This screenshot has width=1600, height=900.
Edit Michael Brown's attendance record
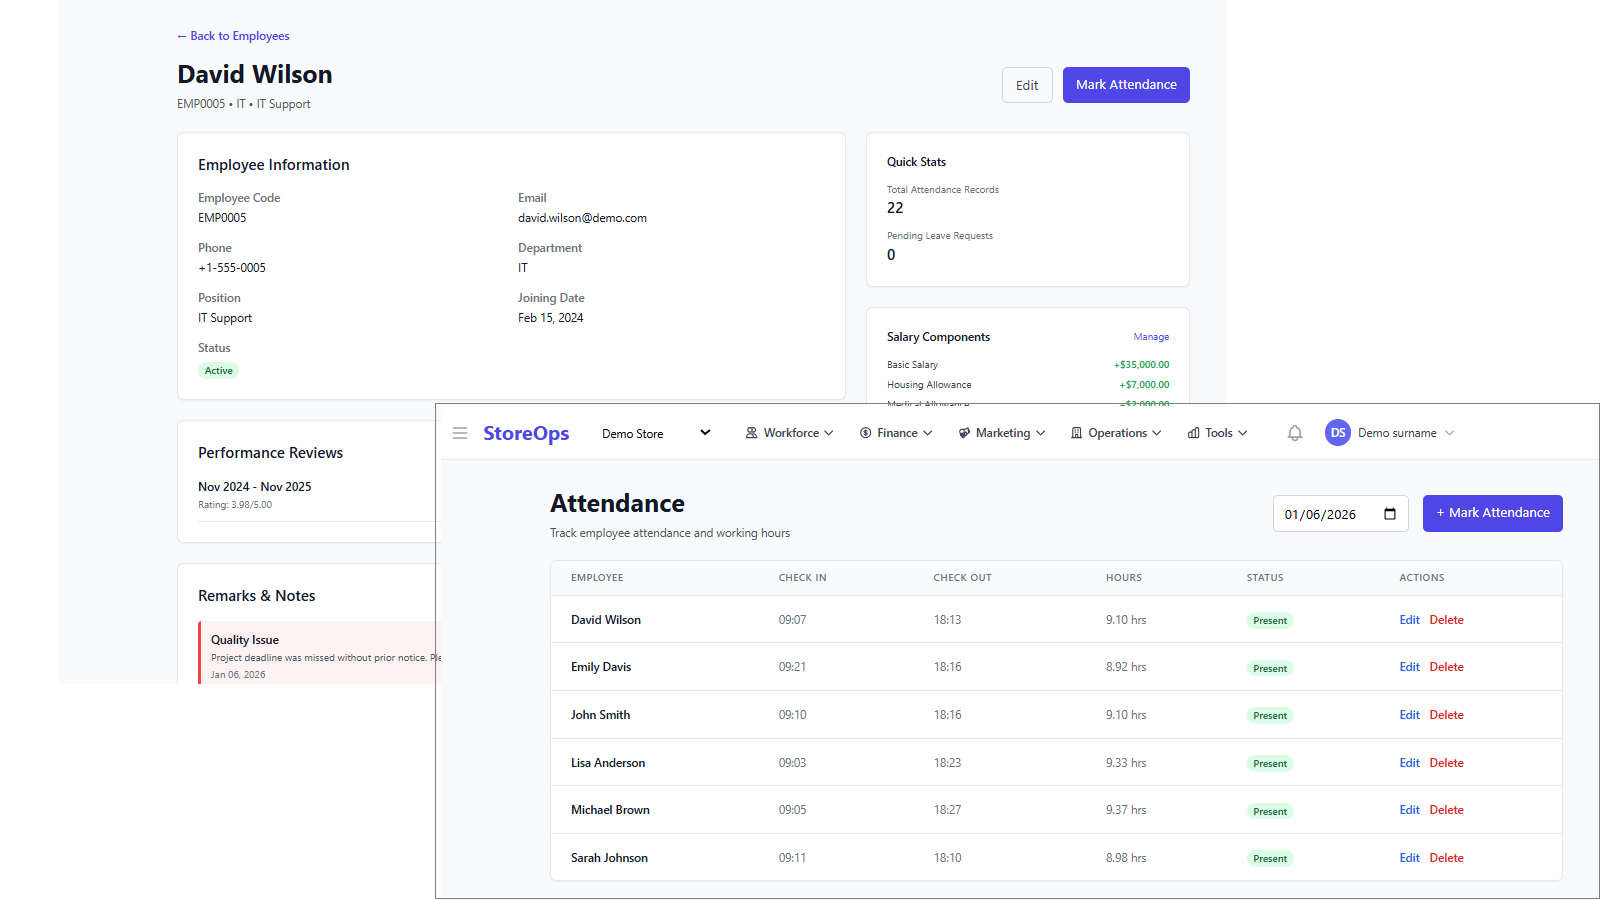pos(1409,810)
